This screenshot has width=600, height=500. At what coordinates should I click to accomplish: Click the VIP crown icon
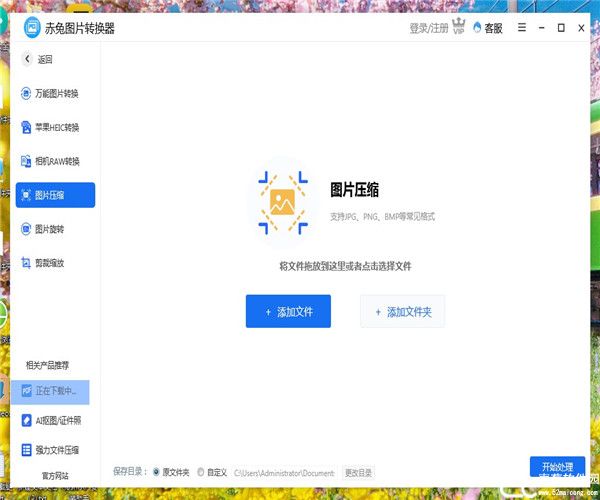[460, 28]
